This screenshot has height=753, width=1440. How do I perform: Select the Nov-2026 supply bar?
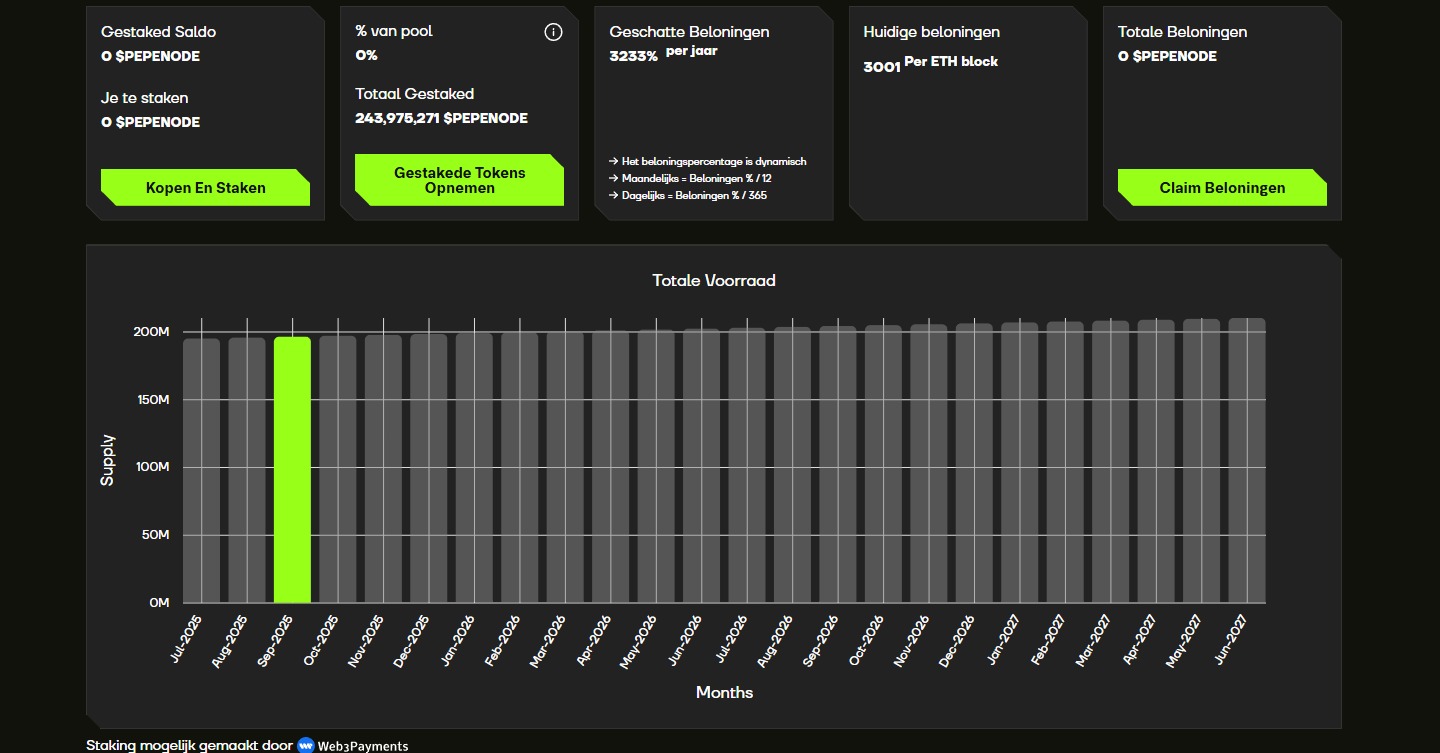point(929,463)
